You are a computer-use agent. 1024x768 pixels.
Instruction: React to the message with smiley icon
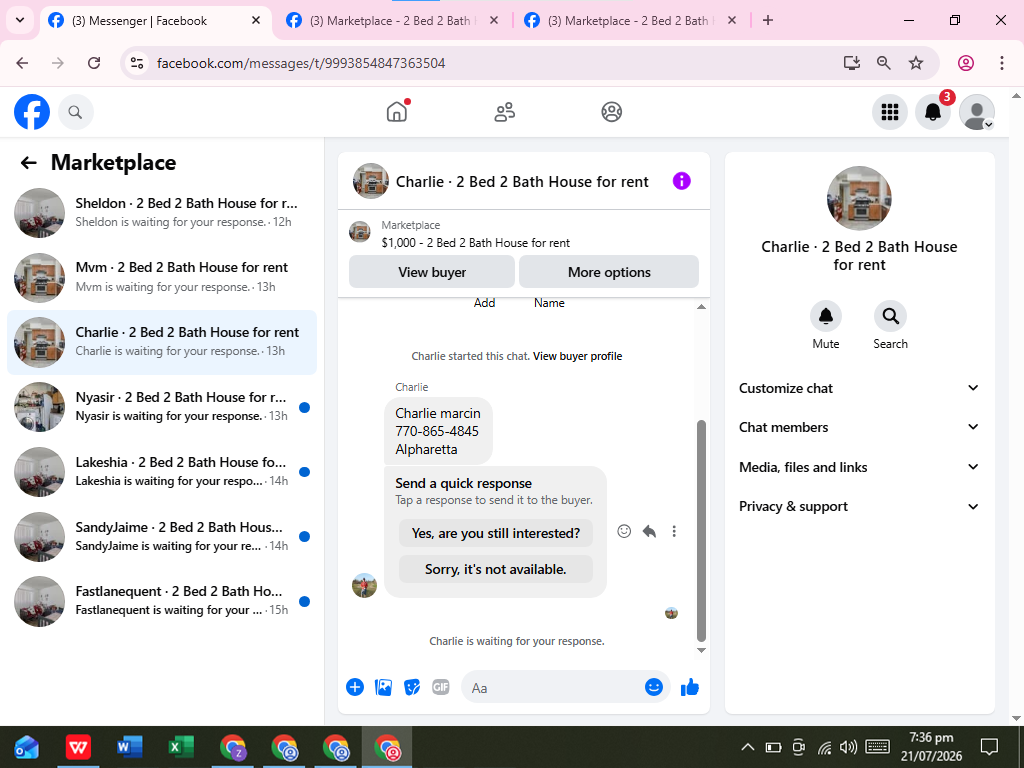point(624,531)
